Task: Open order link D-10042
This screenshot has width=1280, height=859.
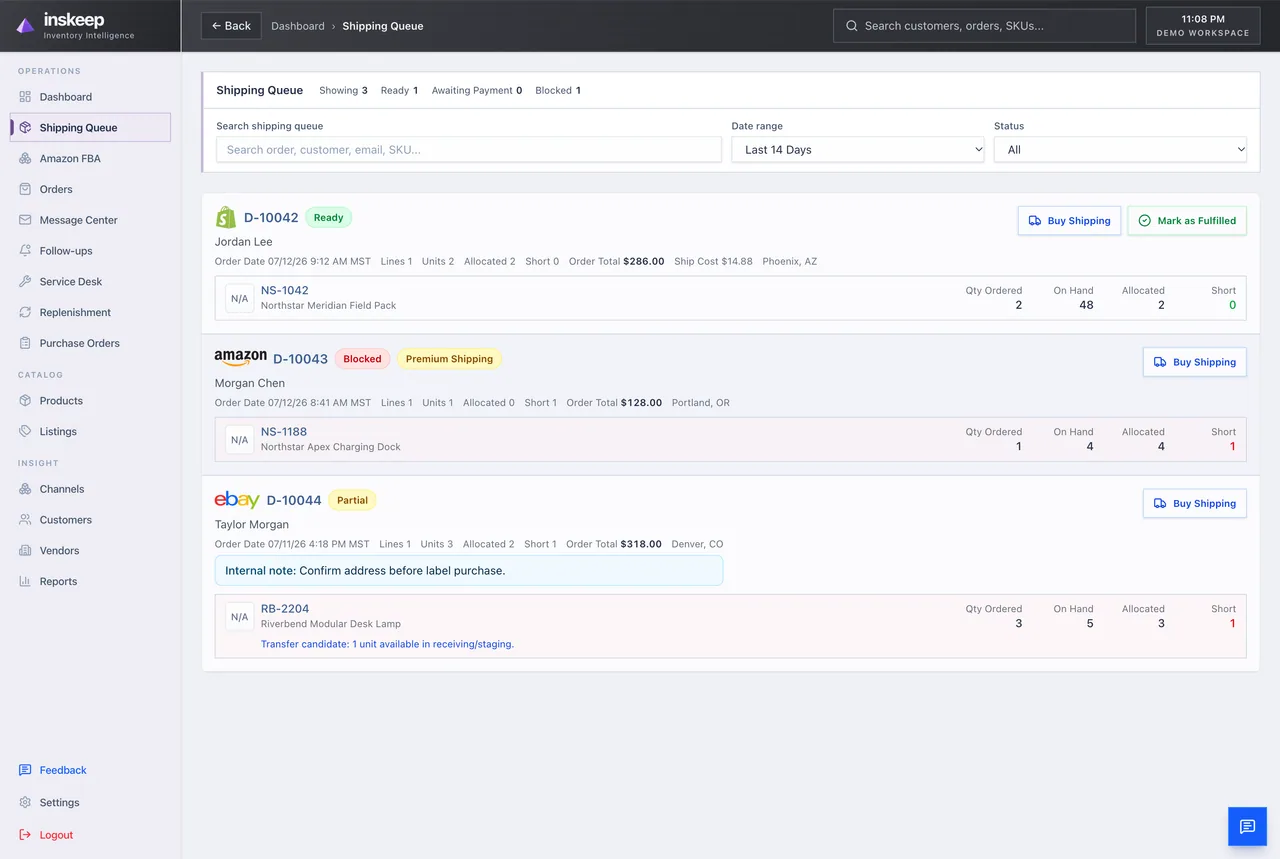Action: coord(271,217)
